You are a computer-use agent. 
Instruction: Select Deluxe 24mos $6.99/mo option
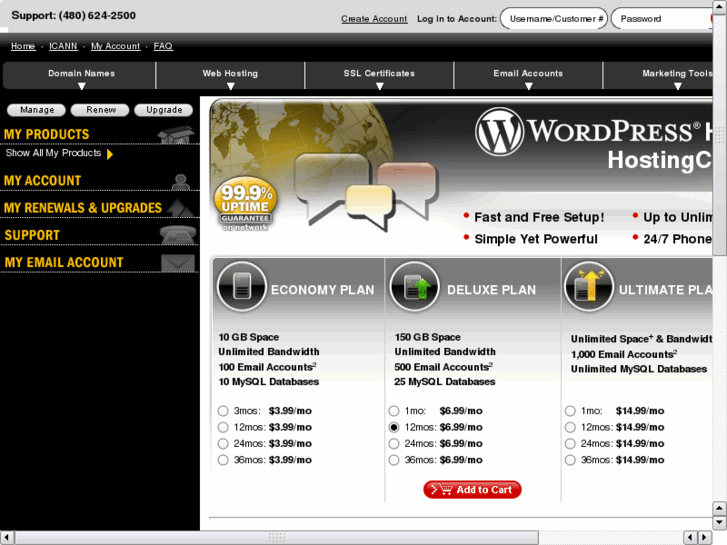pyautogui.click(x=394, y=443)
